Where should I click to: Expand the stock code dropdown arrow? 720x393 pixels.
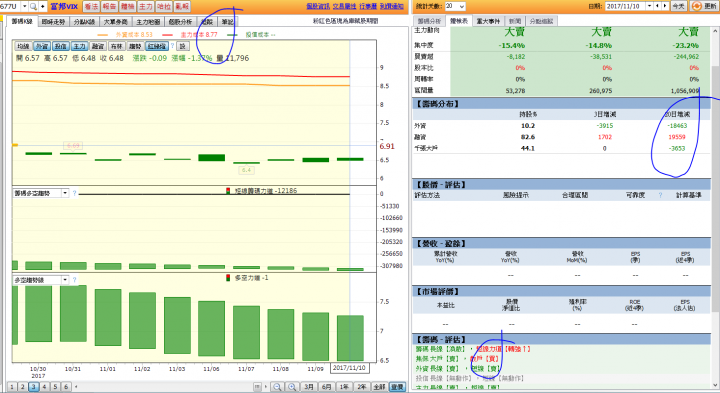coord(24,6)
